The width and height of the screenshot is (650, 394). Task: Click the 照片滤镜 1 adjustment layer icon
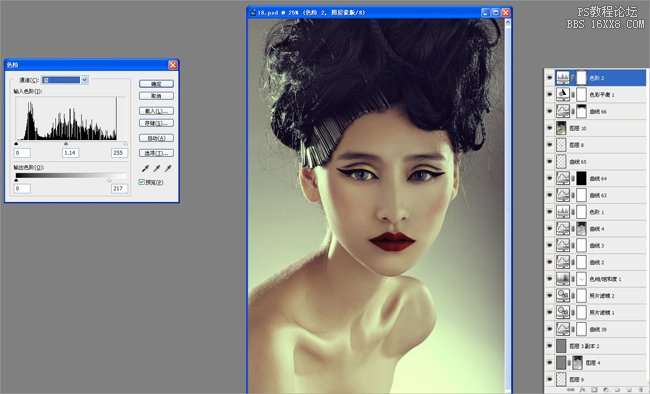pos(563,312)
